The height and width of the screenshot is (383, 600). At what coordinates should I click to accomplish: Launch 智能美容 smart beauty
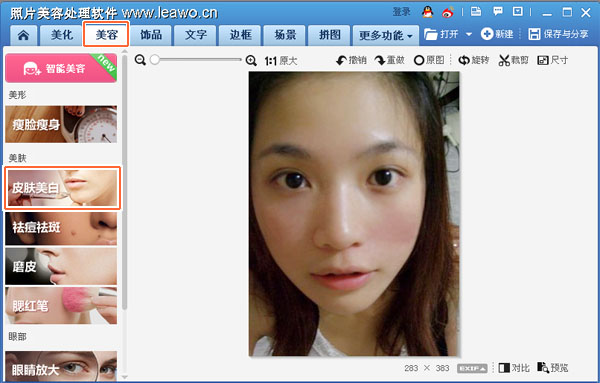click(x=61, y=68)
